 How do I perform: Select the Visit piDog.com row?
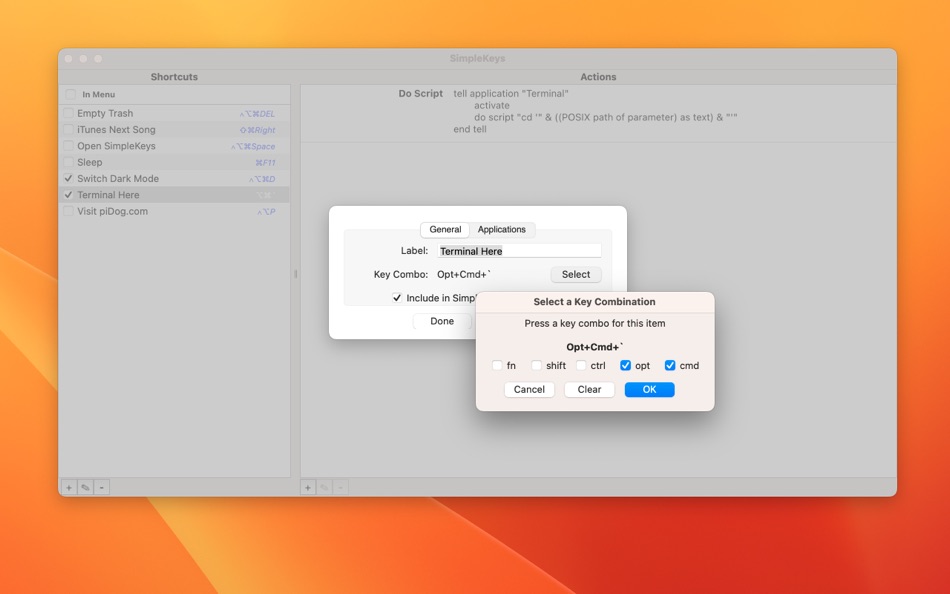tap(174, 212)
